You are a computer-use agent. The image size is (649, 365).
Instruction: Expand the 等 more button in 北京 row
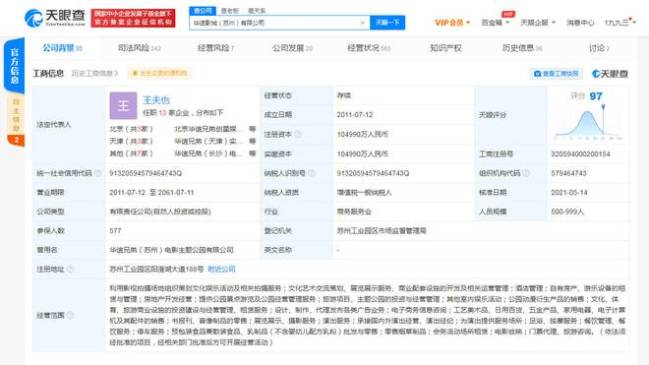click(x=252, y=129)
